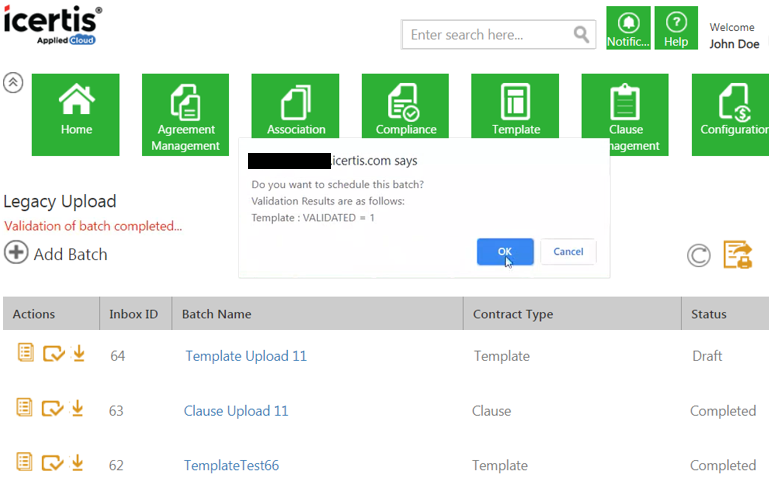This screenshot has width=769, height=491.
Task: Click 'Template : VALIDATED = 1' dialog text
Action: pyautogui.click(x=313, y=218)
